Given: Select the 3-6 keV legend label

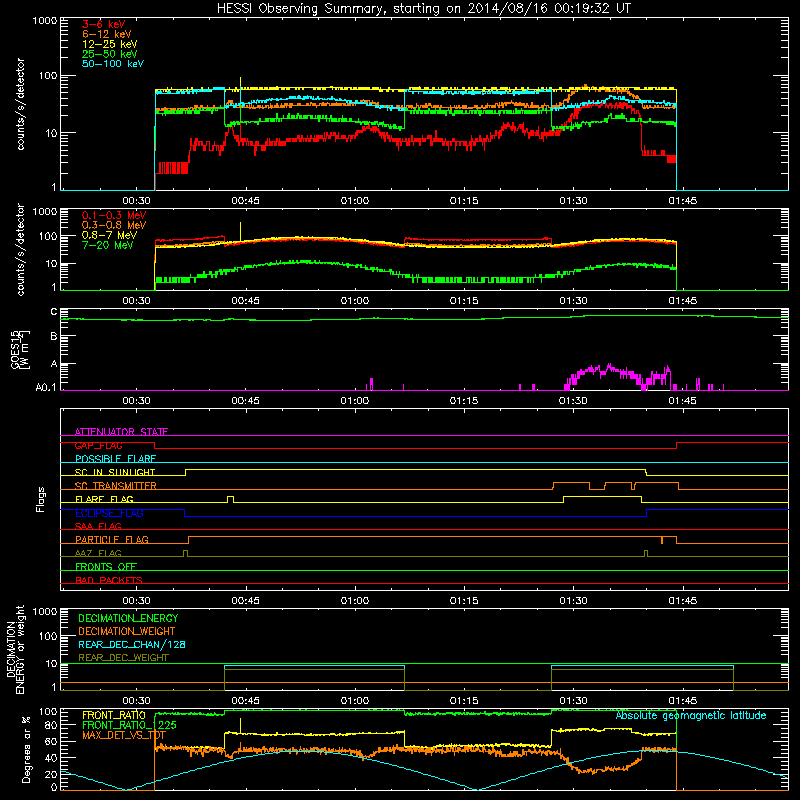Looking at the screenshot, I should (104, 24).
